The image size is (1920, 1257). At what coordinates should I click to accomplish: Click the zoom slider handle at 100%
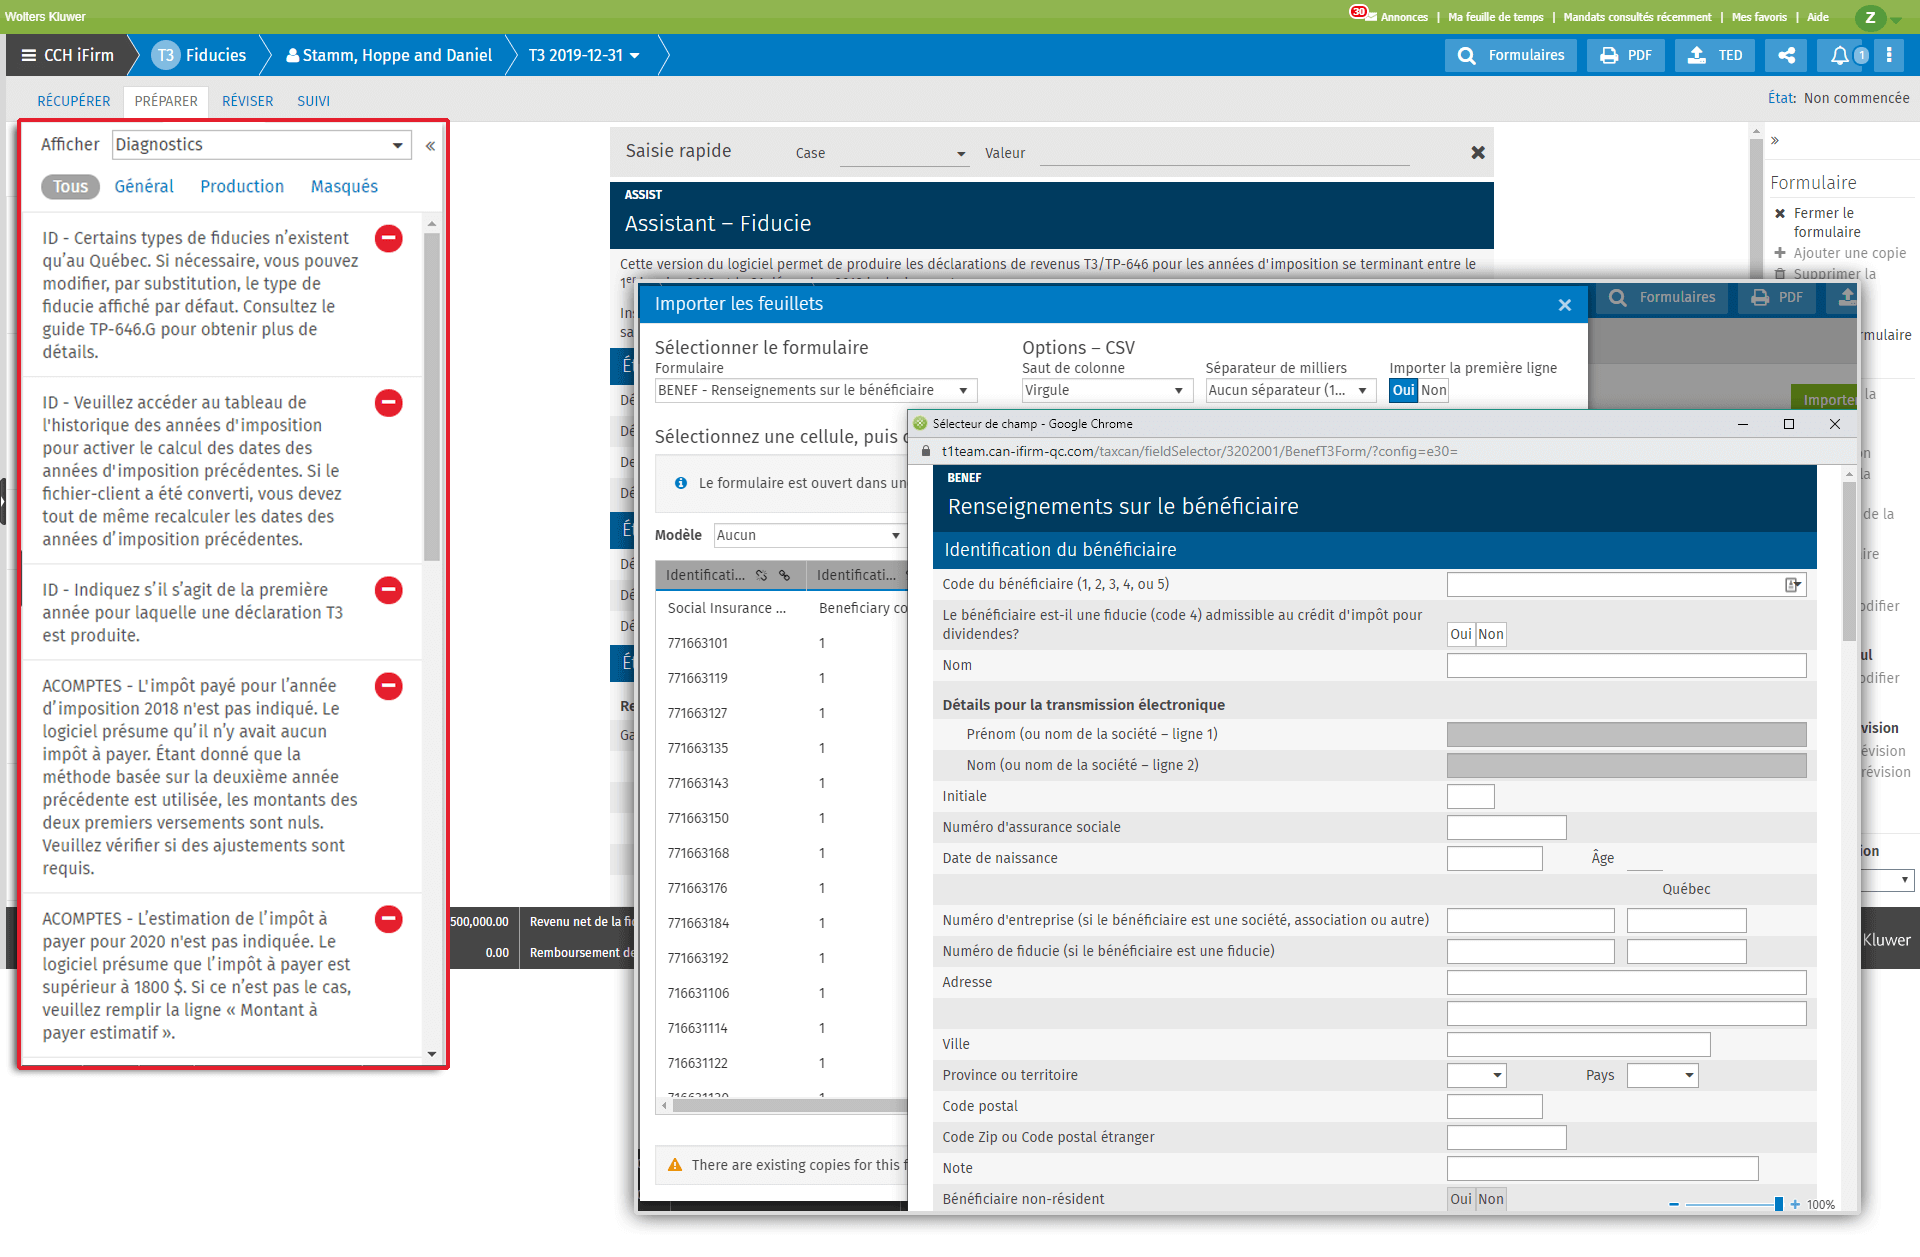(1778, 1205)
